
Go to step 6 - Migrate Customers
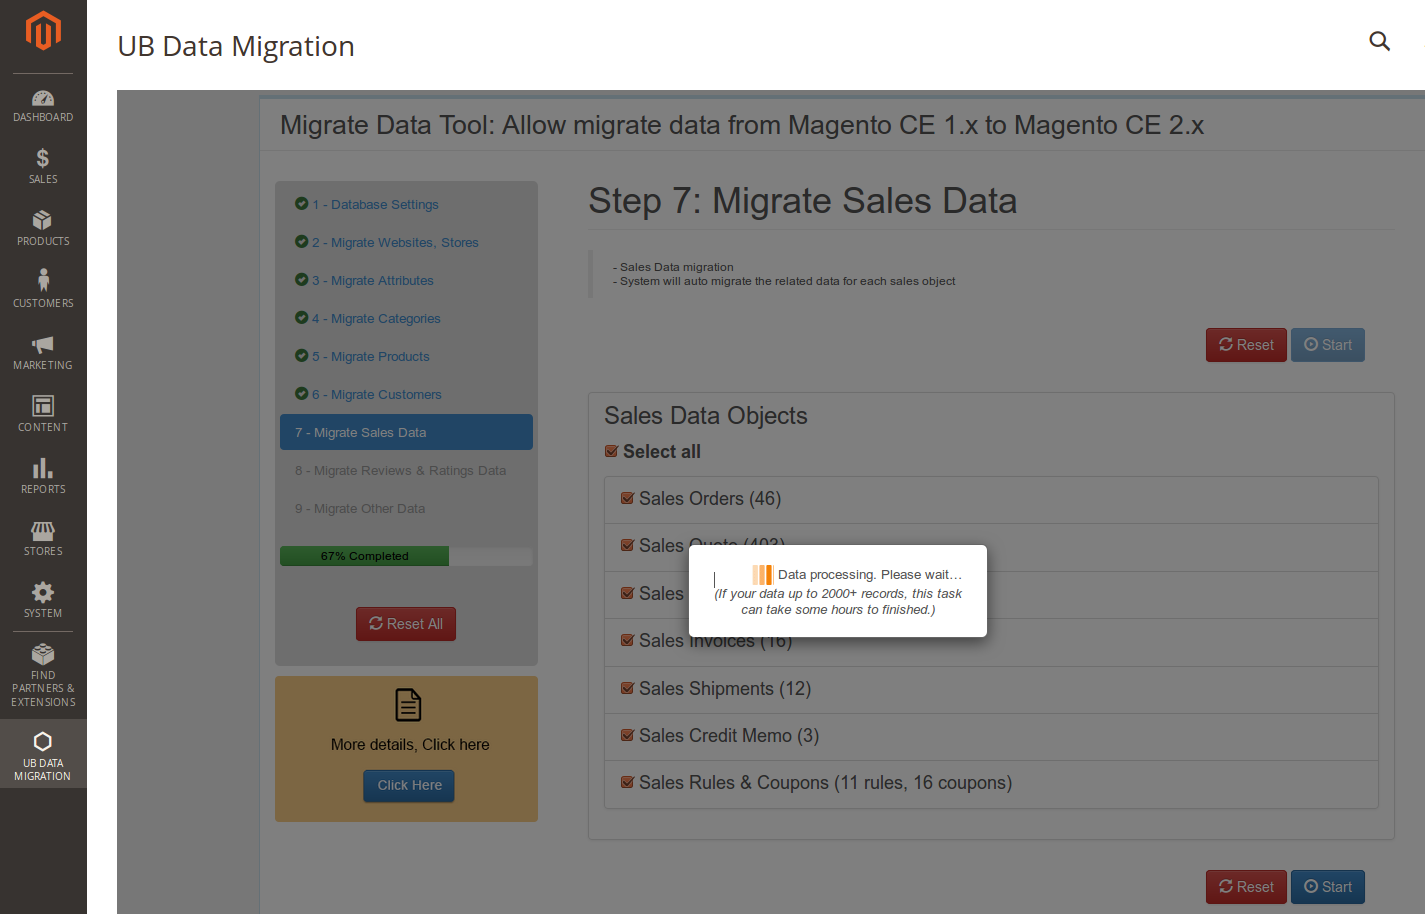coord(377,394)
